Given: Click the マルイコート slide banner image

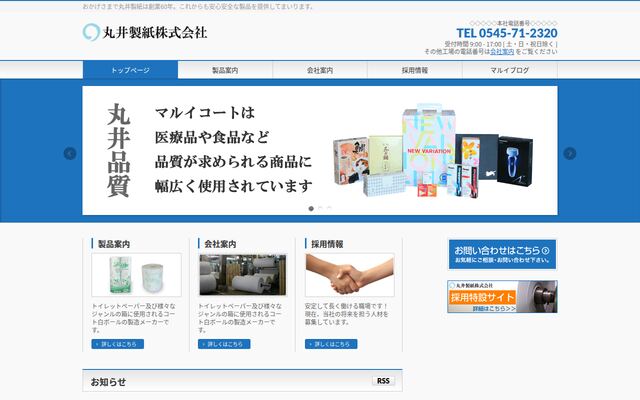Looking at the screenshot, I should click(320, 150).
